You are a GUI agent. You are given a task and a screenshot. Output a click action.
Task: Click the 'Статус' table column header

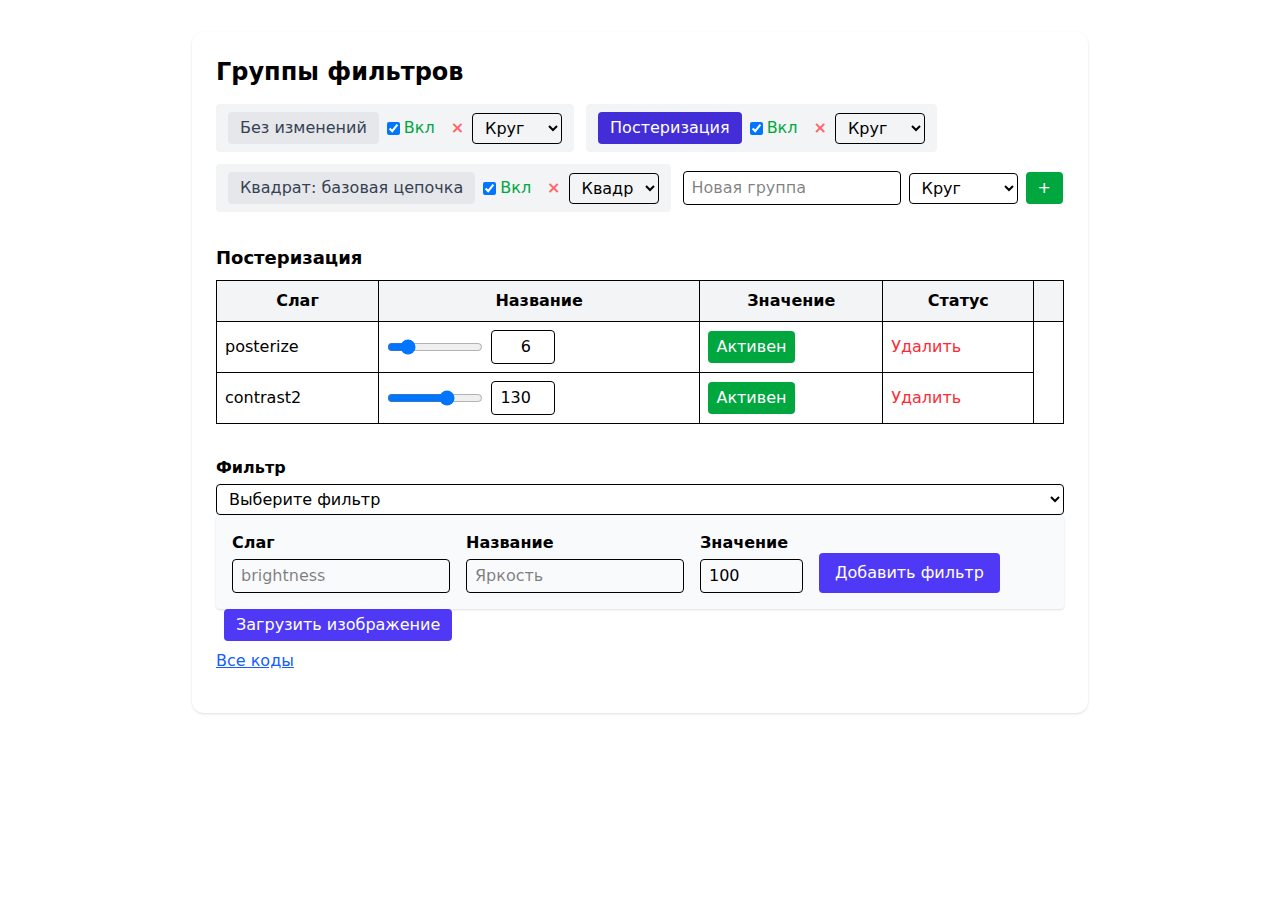(x=958, y=301)
